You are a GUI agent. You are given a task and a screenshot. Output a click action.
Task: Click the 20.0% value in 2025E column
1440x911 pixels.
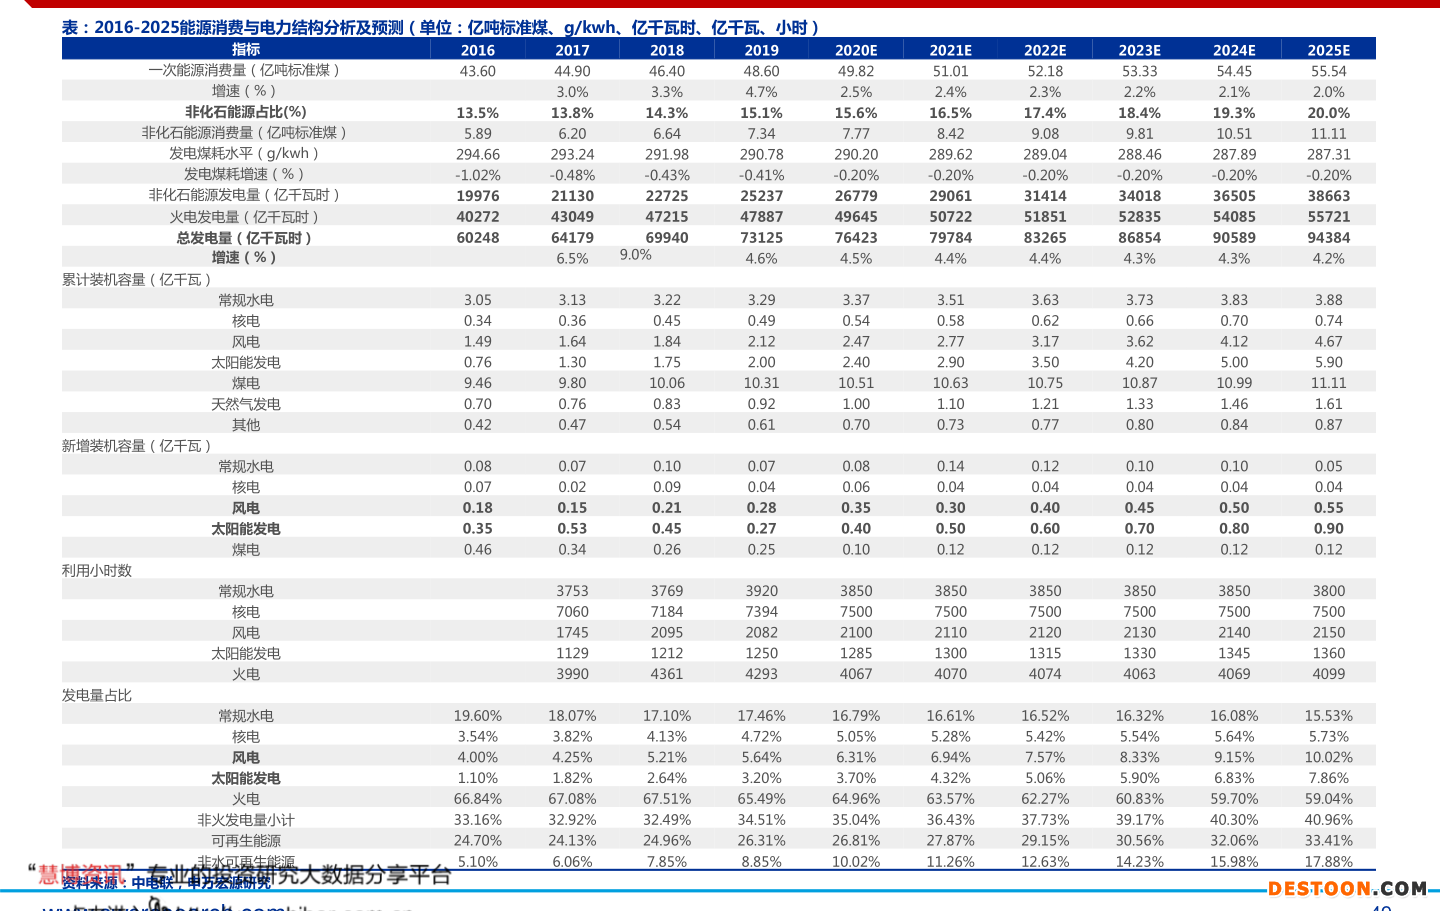click(x=1328, y=113)
